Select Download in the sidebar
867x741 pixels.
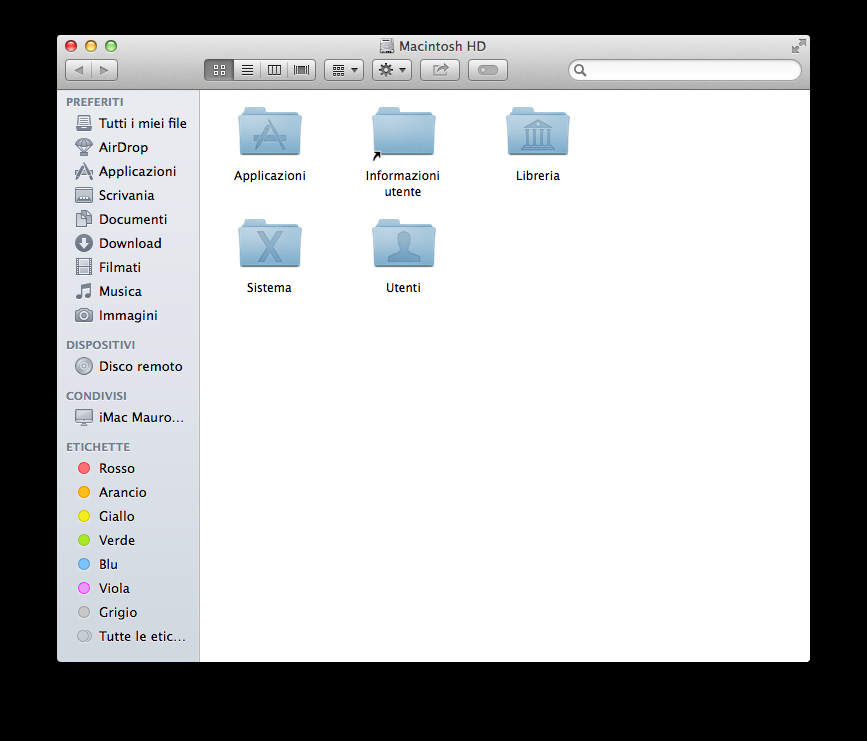point(129,243)
